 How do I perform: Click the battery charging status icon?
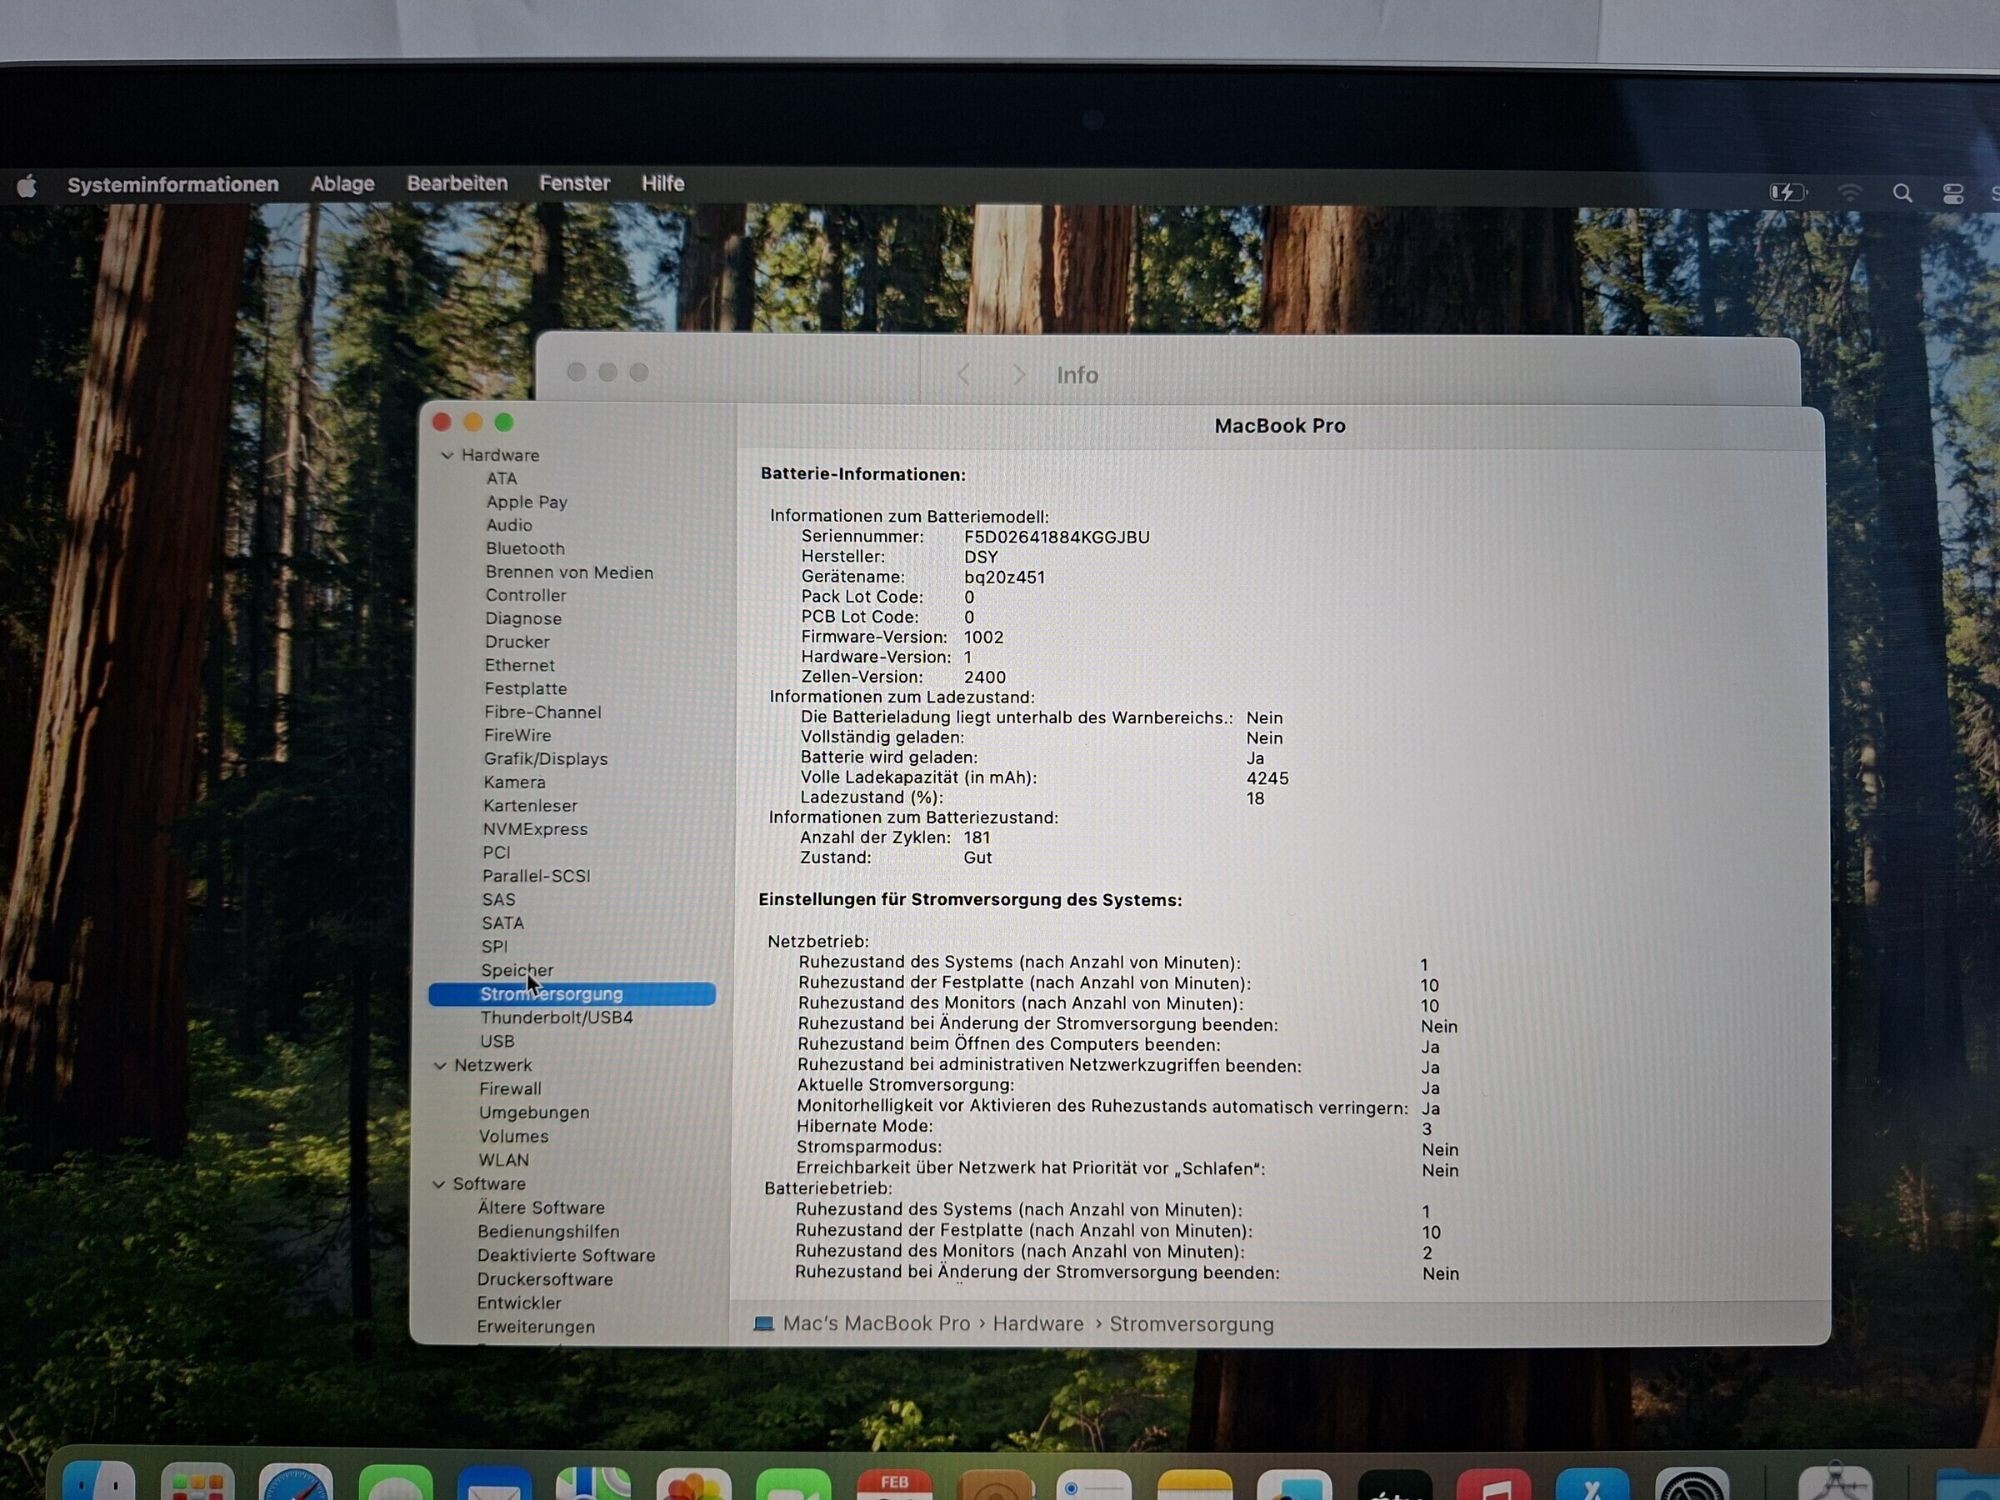(1786, 192)
